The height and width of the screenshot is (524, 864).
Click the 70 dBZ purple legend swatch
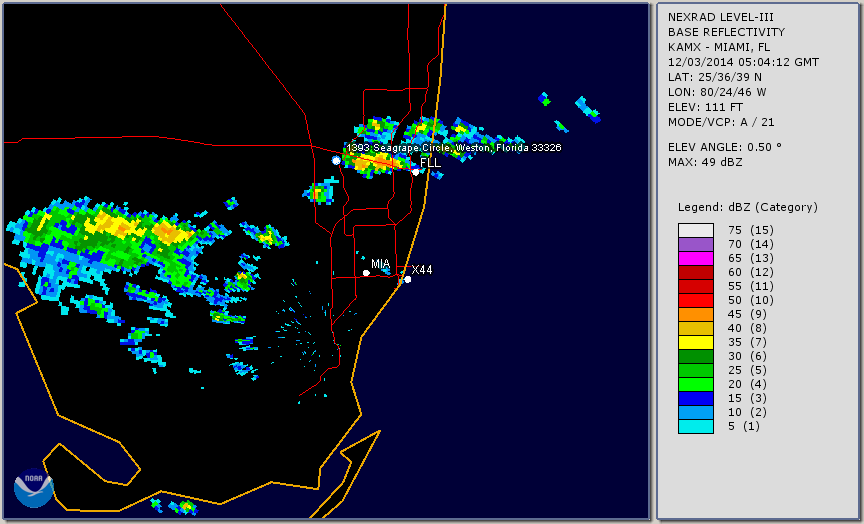tap(695, 244)
